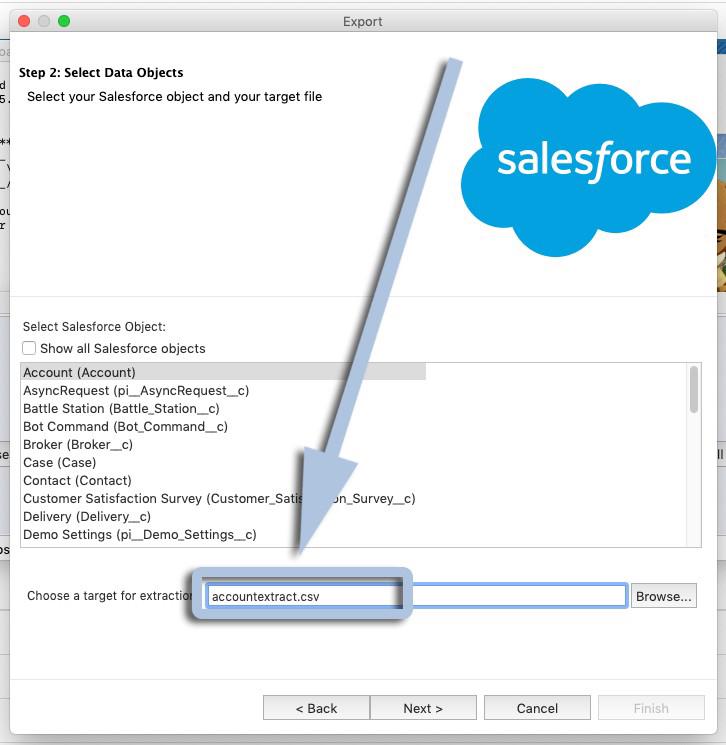
Task: Enable Show all Salesforce objects checkbox
Action: pyautogui.click(x=30, y=349)
